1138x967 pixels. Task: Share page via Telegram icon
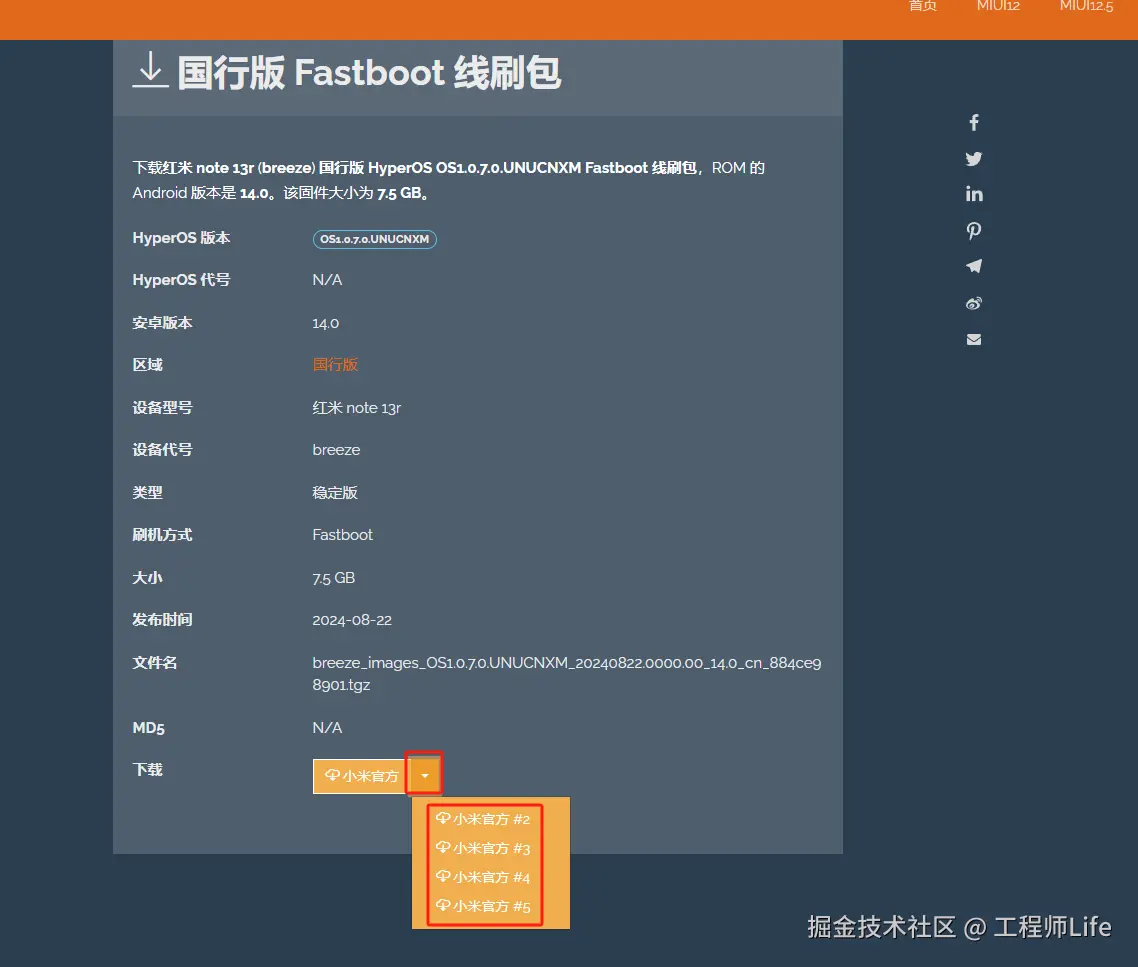pyautogui.click(x=974, y=266)
